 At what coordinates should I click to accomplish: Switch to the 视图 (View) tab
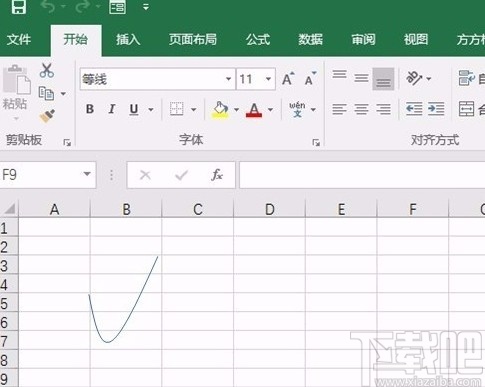pos(416,40)
